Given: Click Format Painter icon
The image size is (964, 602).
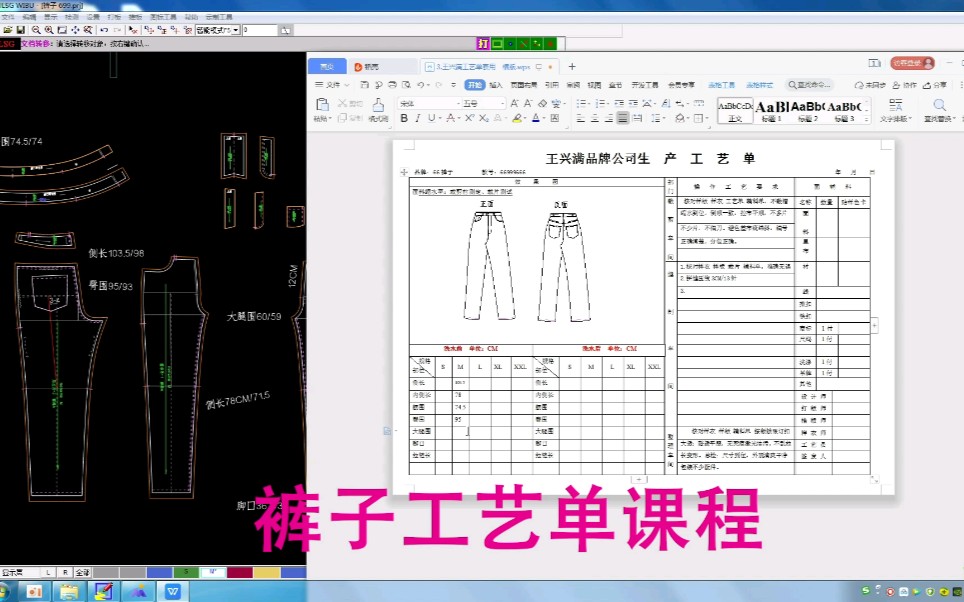Looking at the screenshot, I should 378,105.
